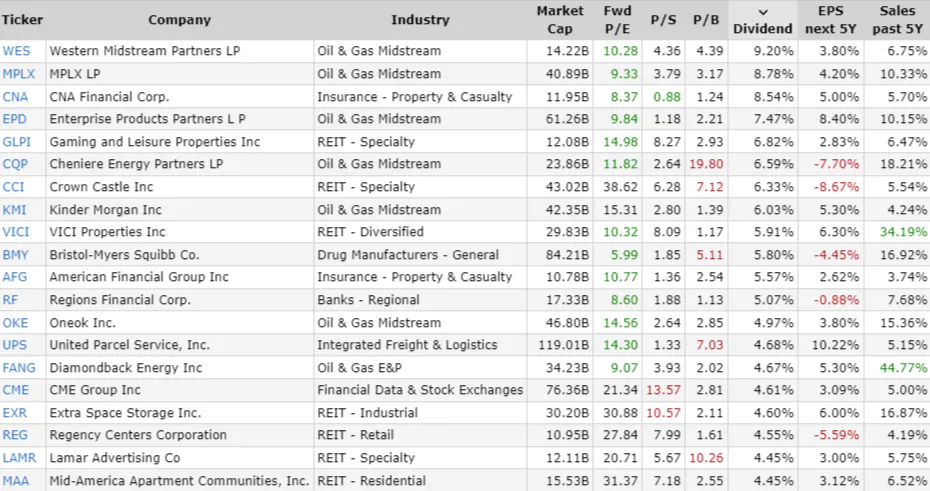Click the green 44.77% sales value

coord(903,368)
